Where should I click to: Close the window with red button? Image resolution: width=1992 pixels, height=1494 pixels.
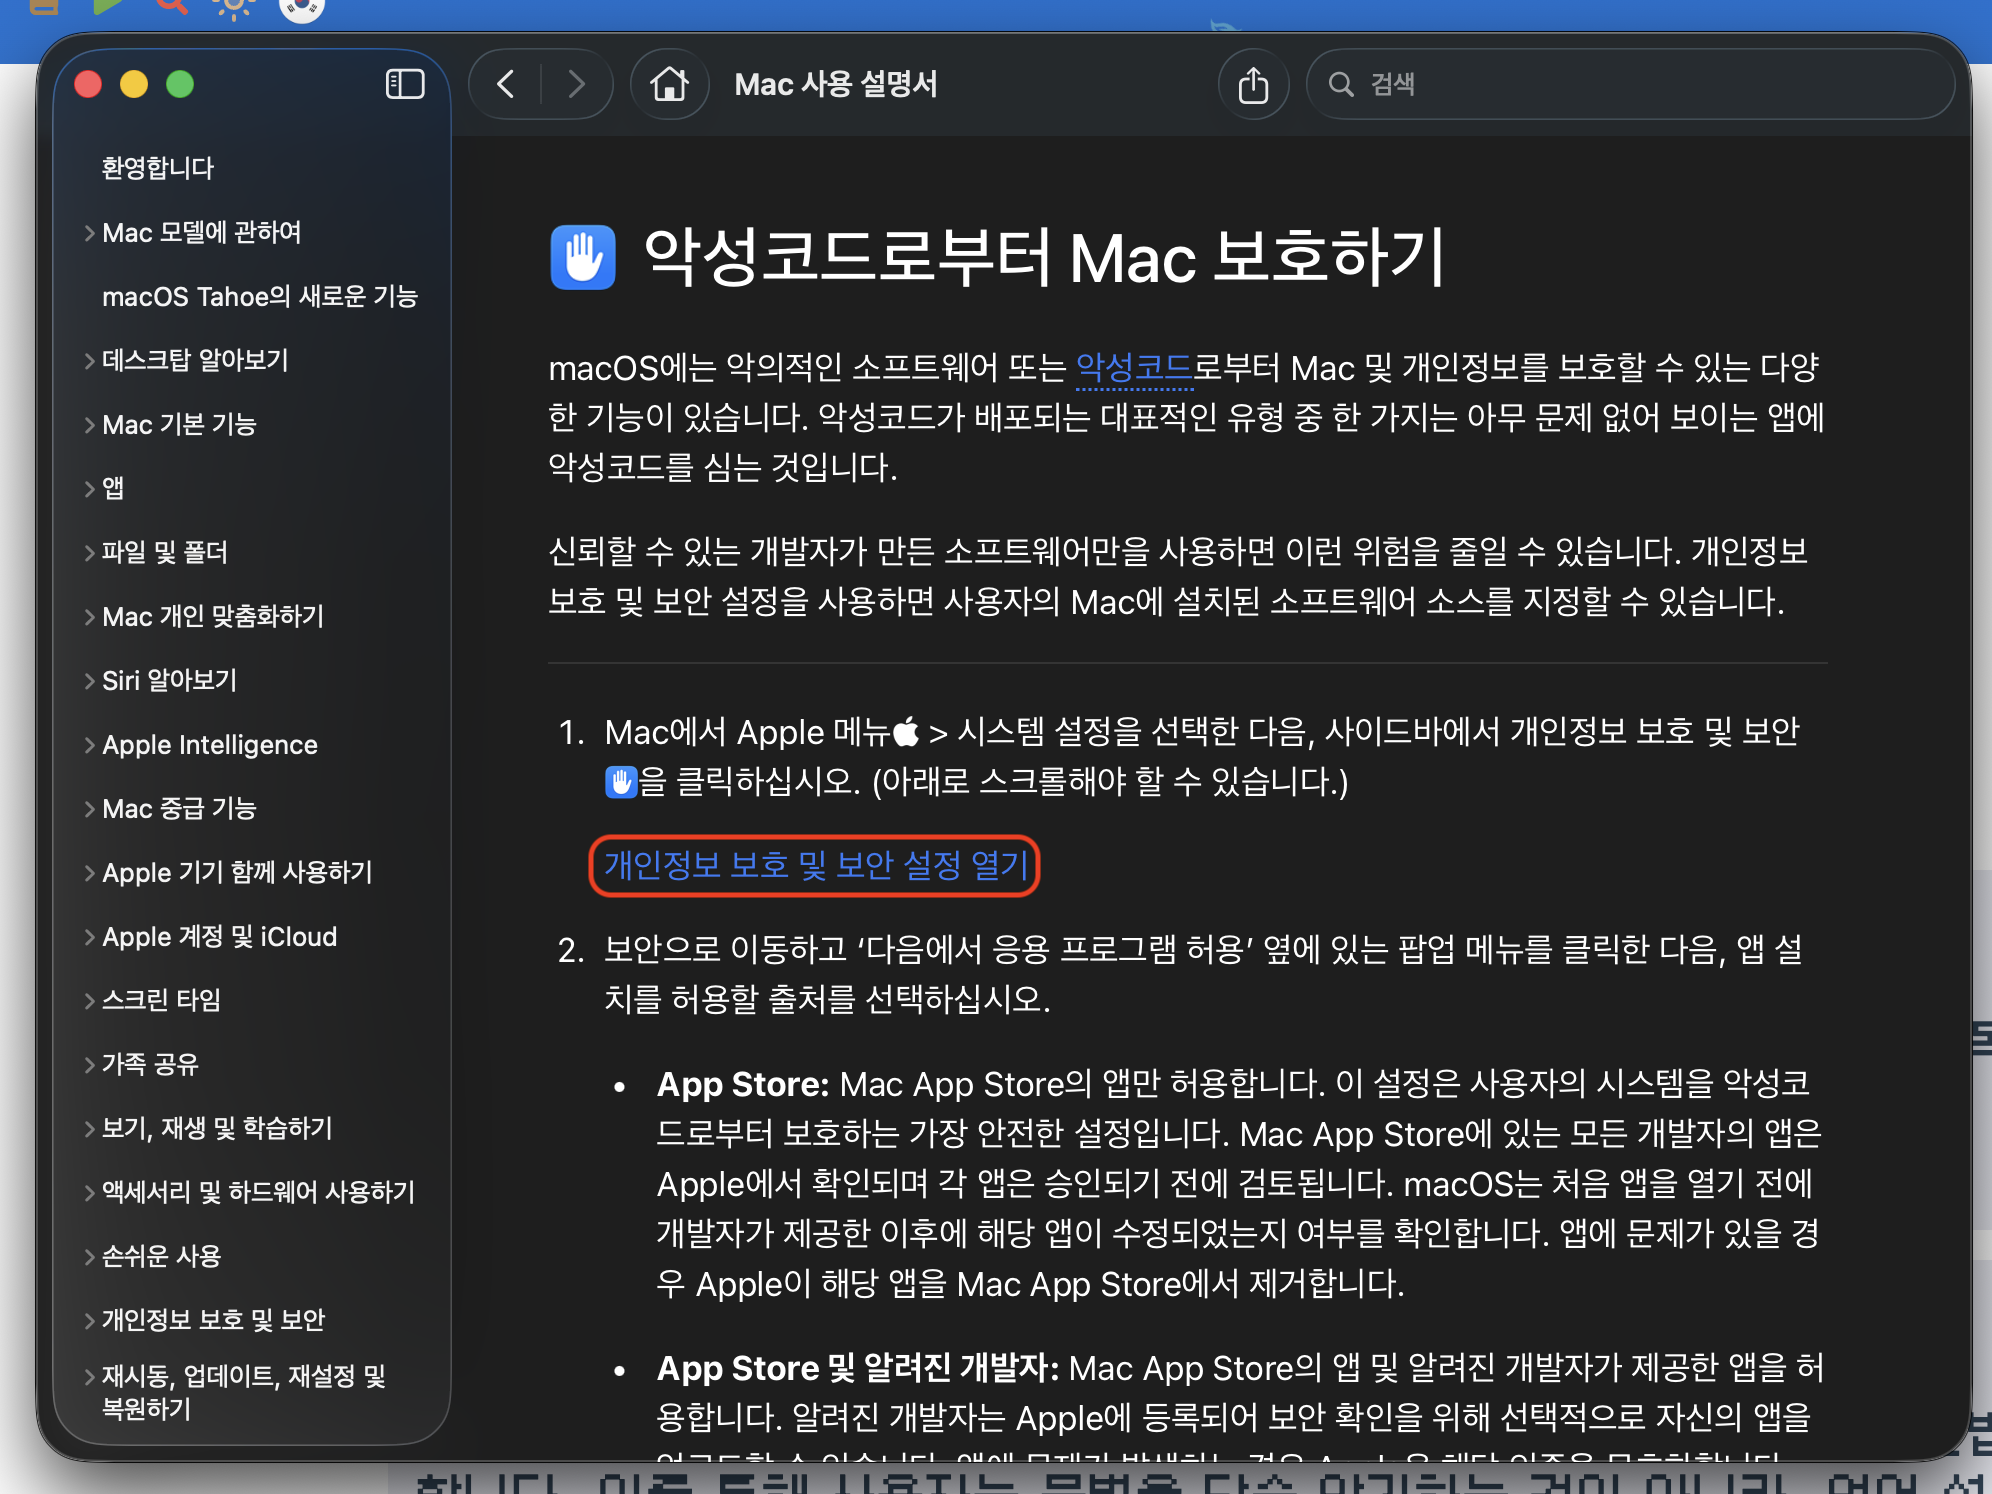[x=88, y=84]
